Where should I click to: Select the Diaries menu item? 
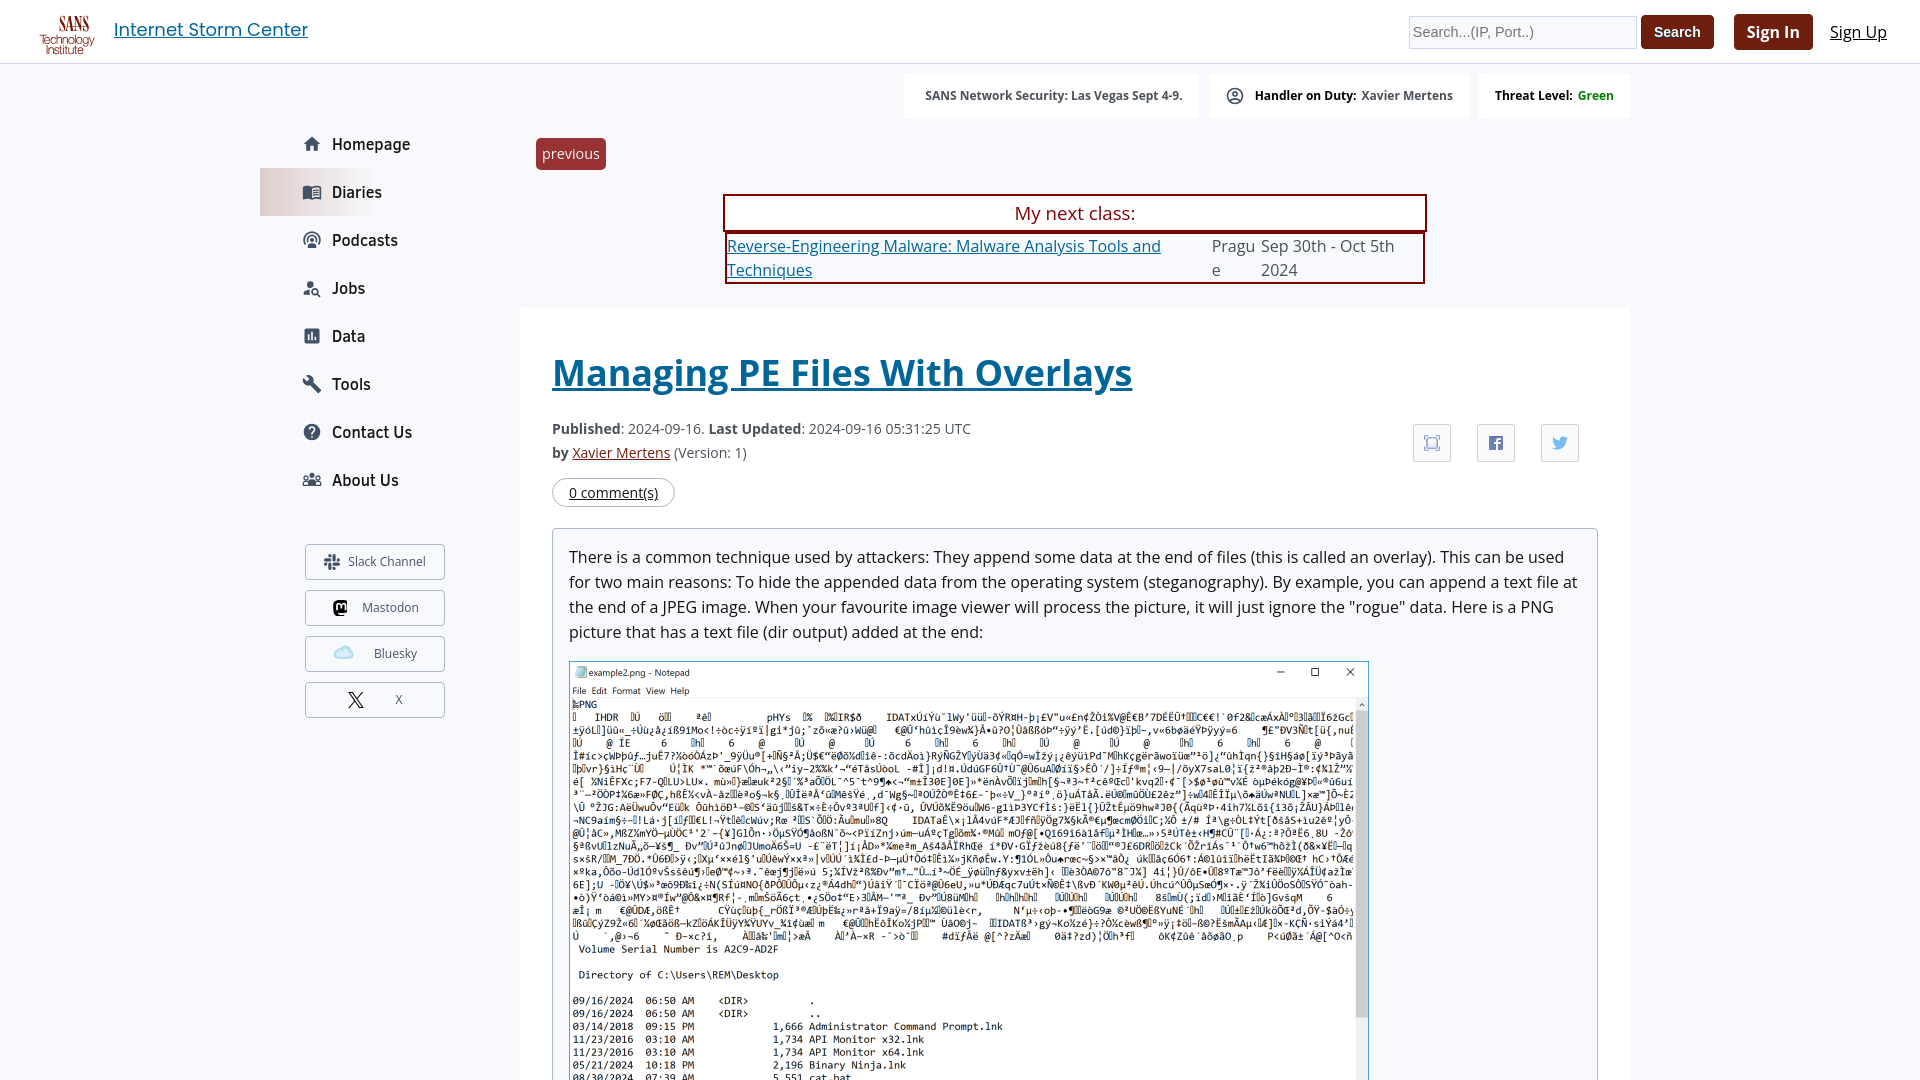pos(357,192)
